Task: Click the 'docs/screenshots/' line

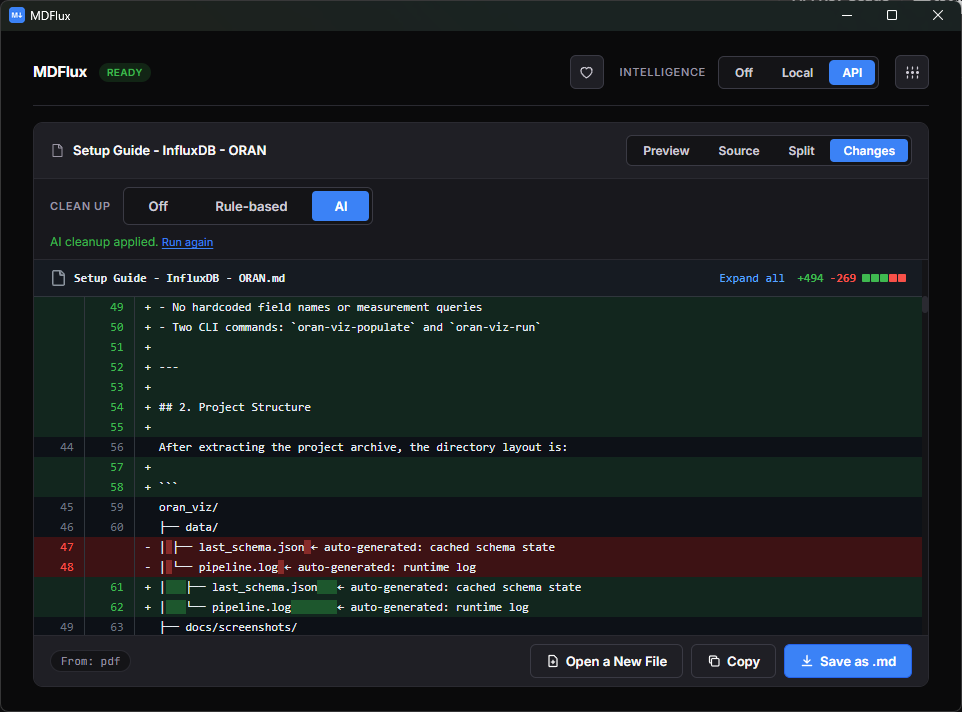Action: (478, 627)
